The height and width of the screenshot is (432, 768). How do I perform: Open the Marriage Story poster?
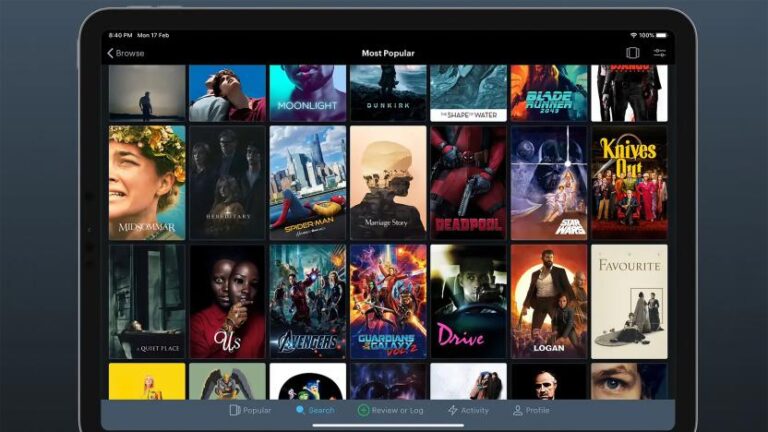pyautogui.click(x=388, y=183)
